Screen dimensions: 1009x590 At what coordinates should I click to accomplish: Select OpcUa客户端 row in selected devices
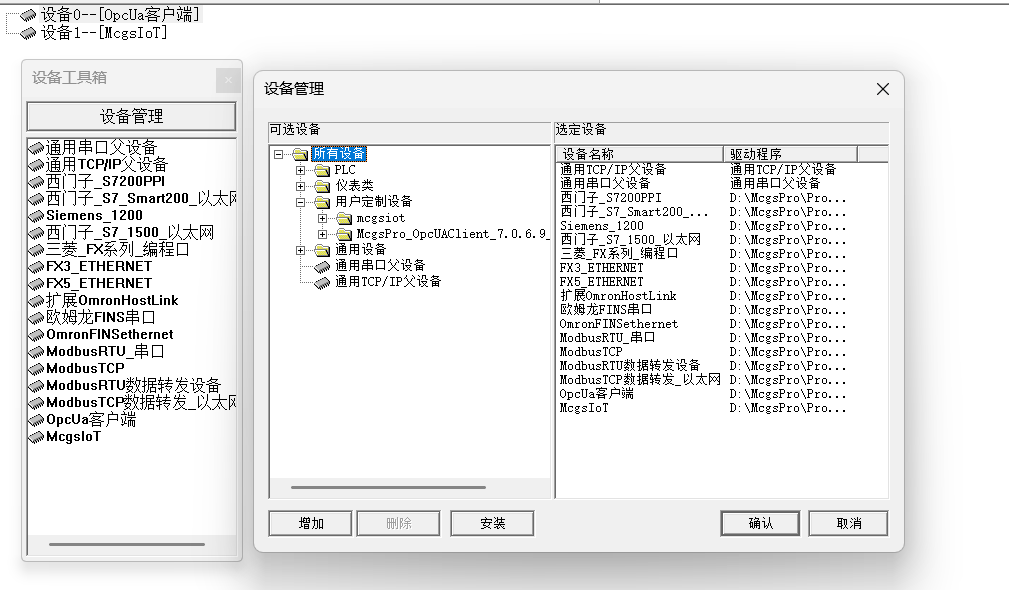click(722, 394)
